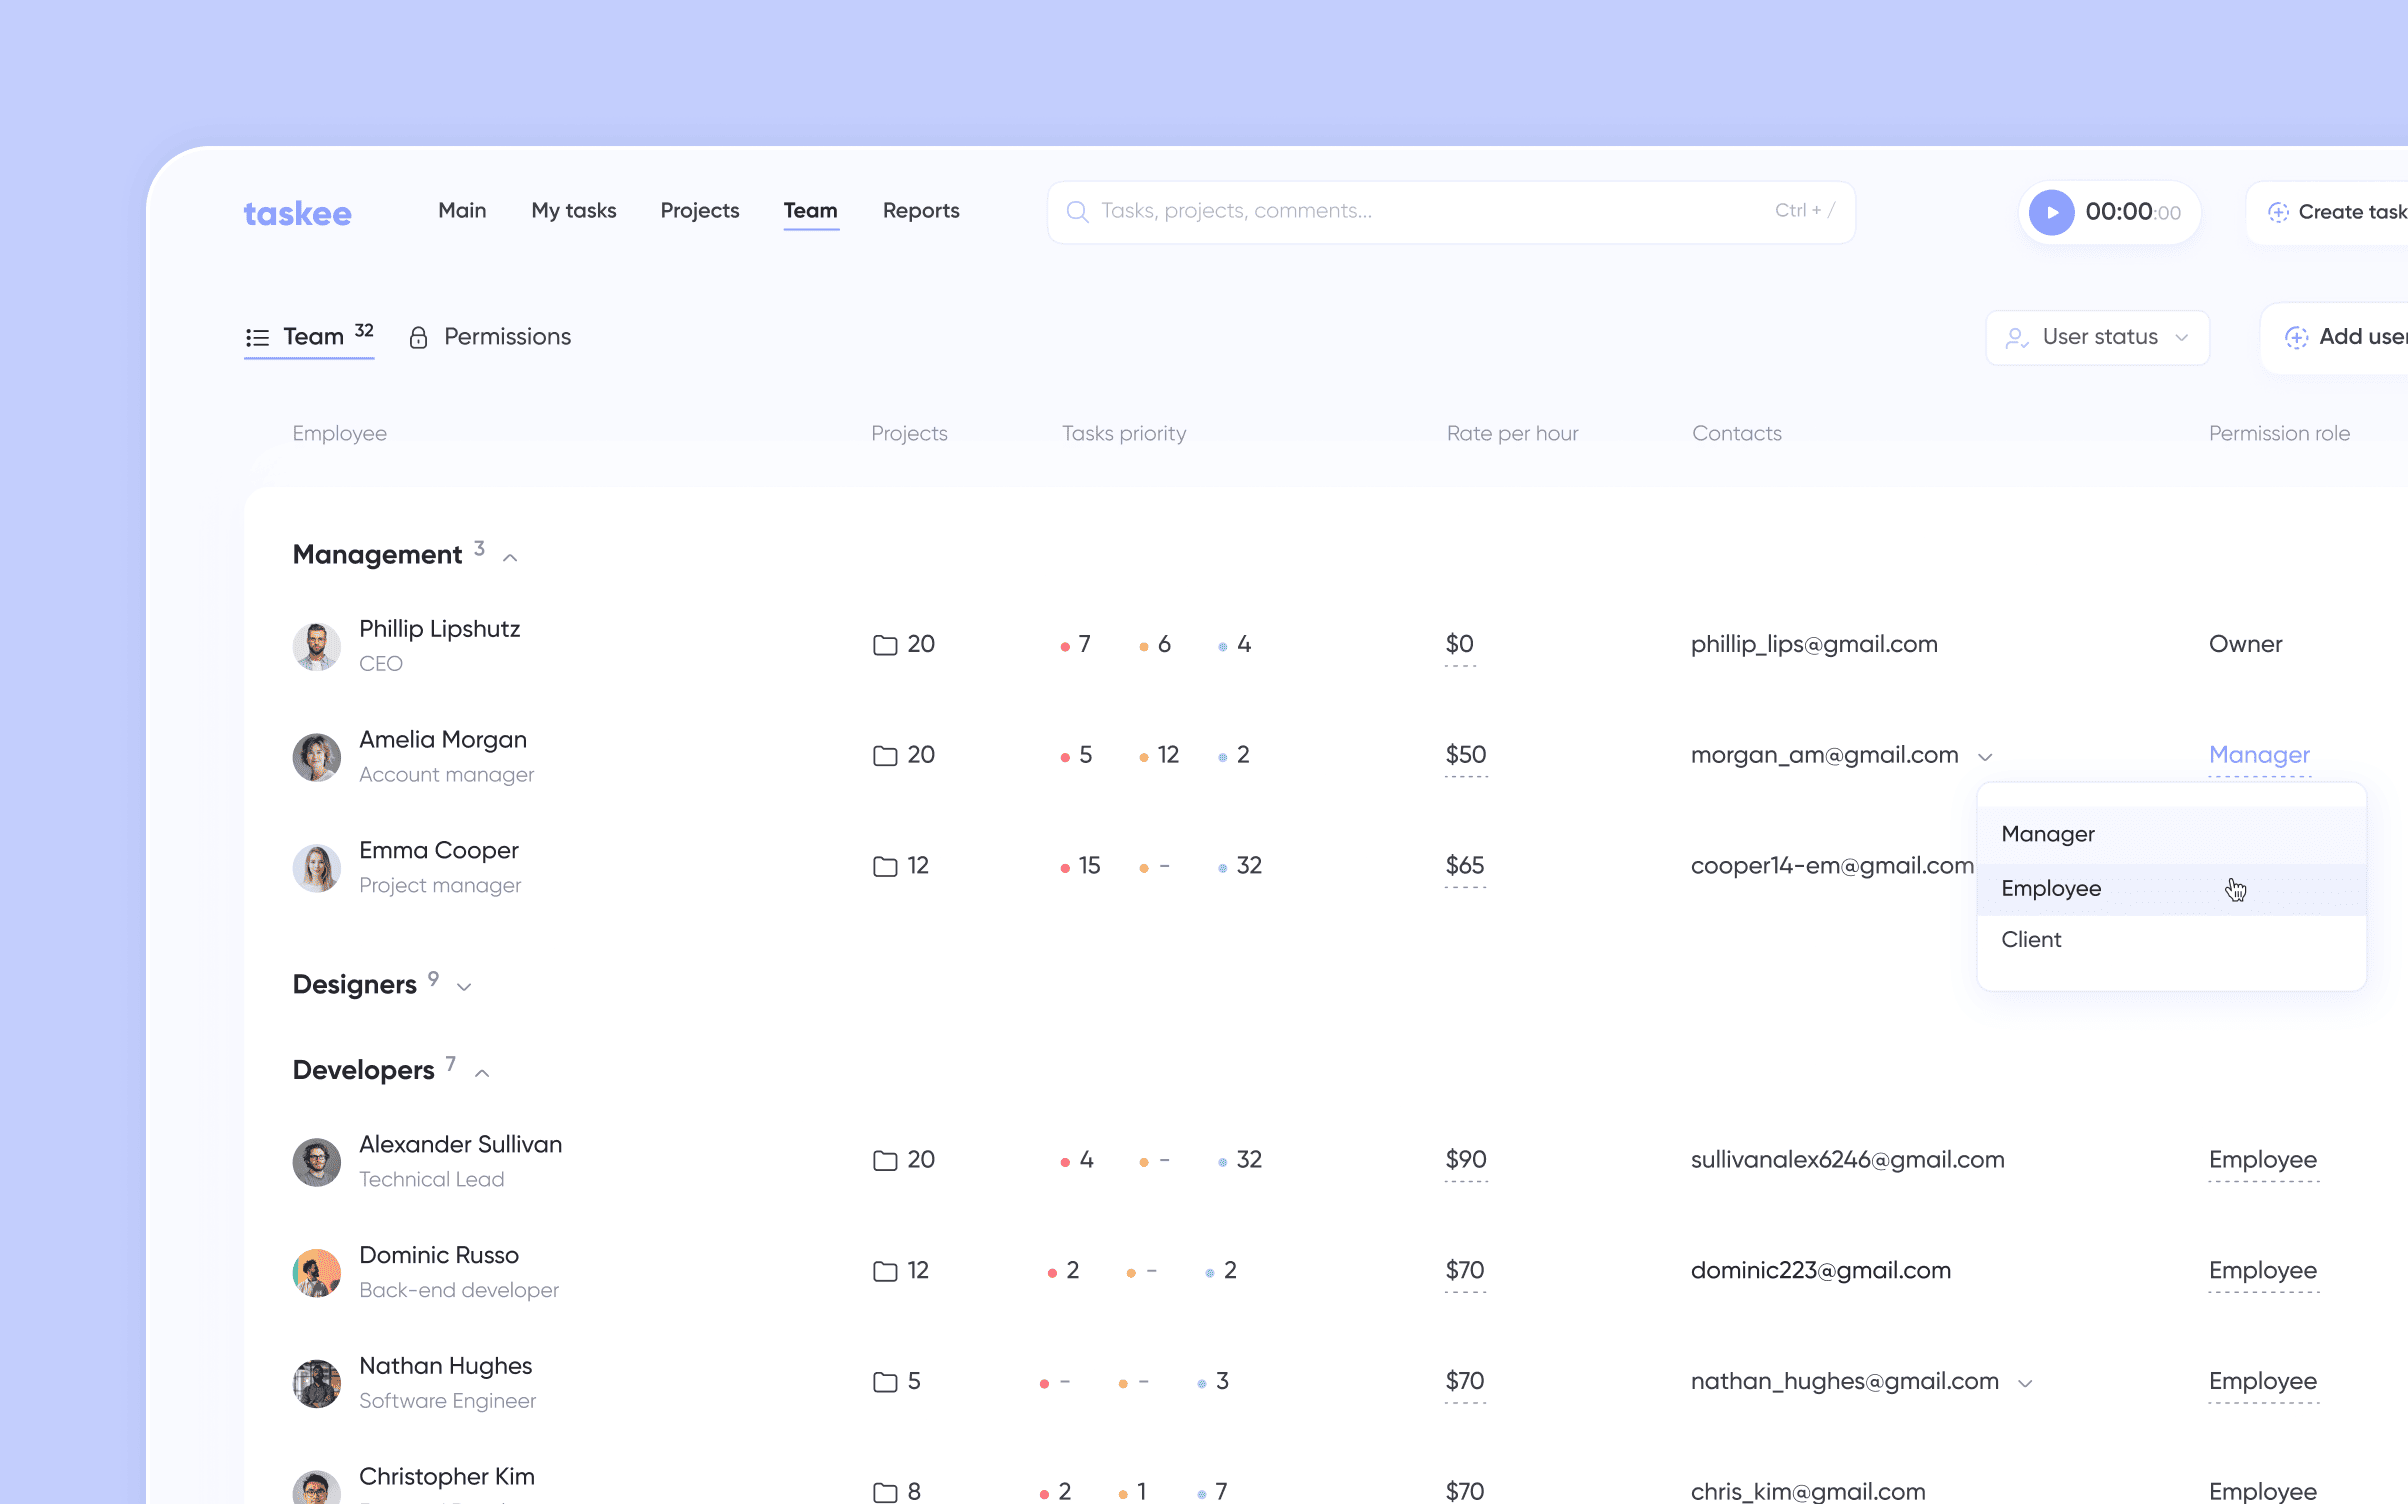Viewport: 2408px width, 1504px height.
Task: Open contact options for morgan_am@gmail.com
Action: point(1987,757)
